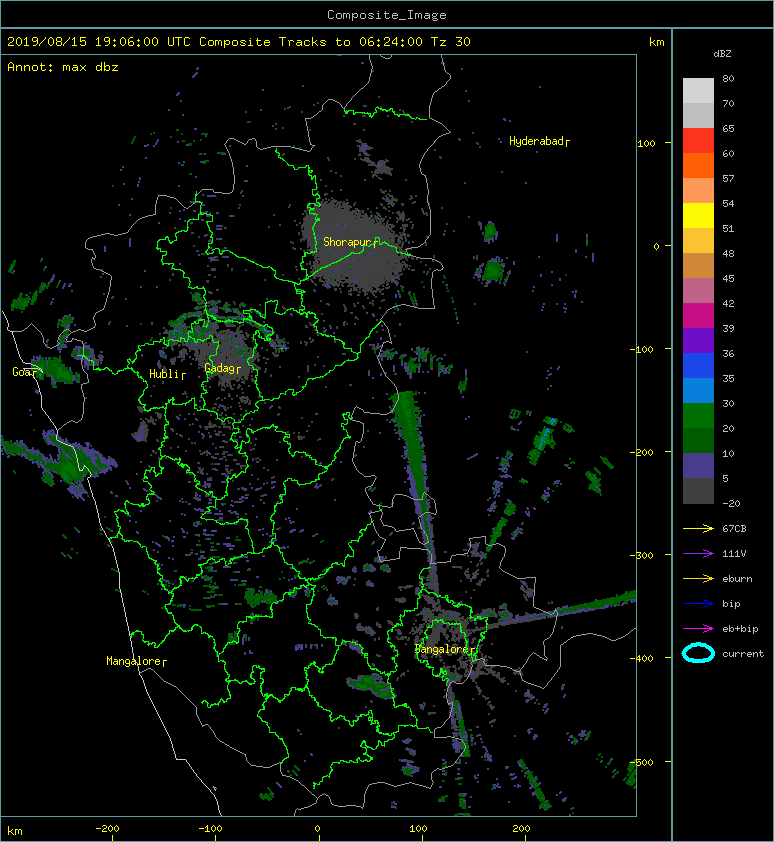Click the 200 km tick on horizontal axis

pos(521,829)
